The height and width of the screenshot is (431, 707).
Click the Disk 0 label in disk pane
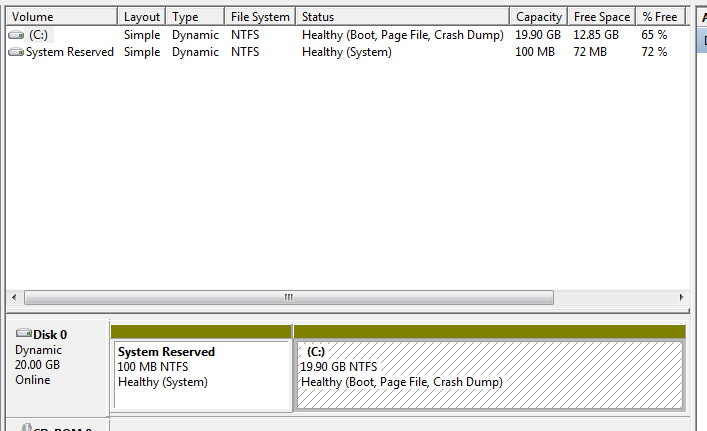50,335
